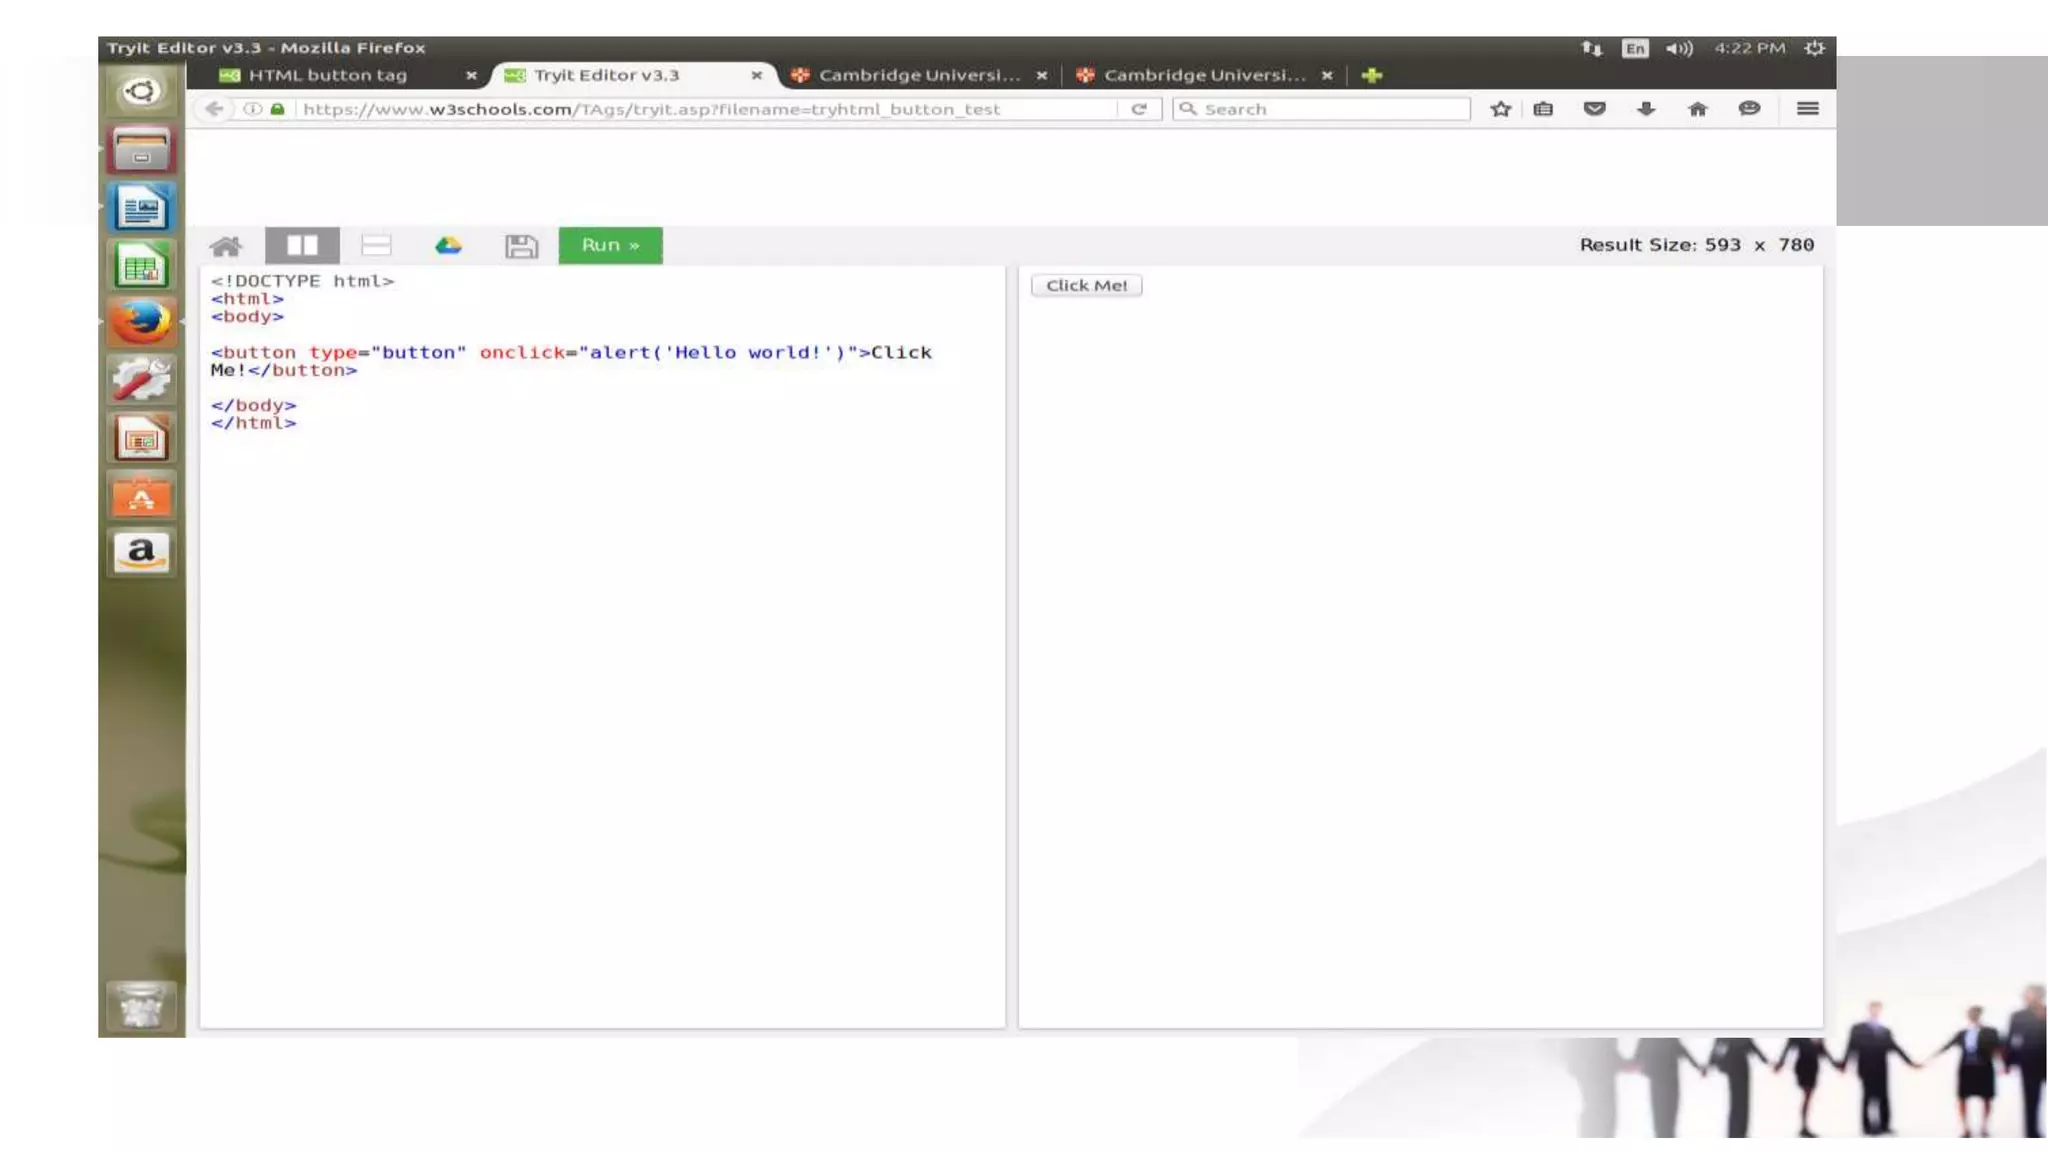Open the En keyboard layout menu

click(1635, 48)
